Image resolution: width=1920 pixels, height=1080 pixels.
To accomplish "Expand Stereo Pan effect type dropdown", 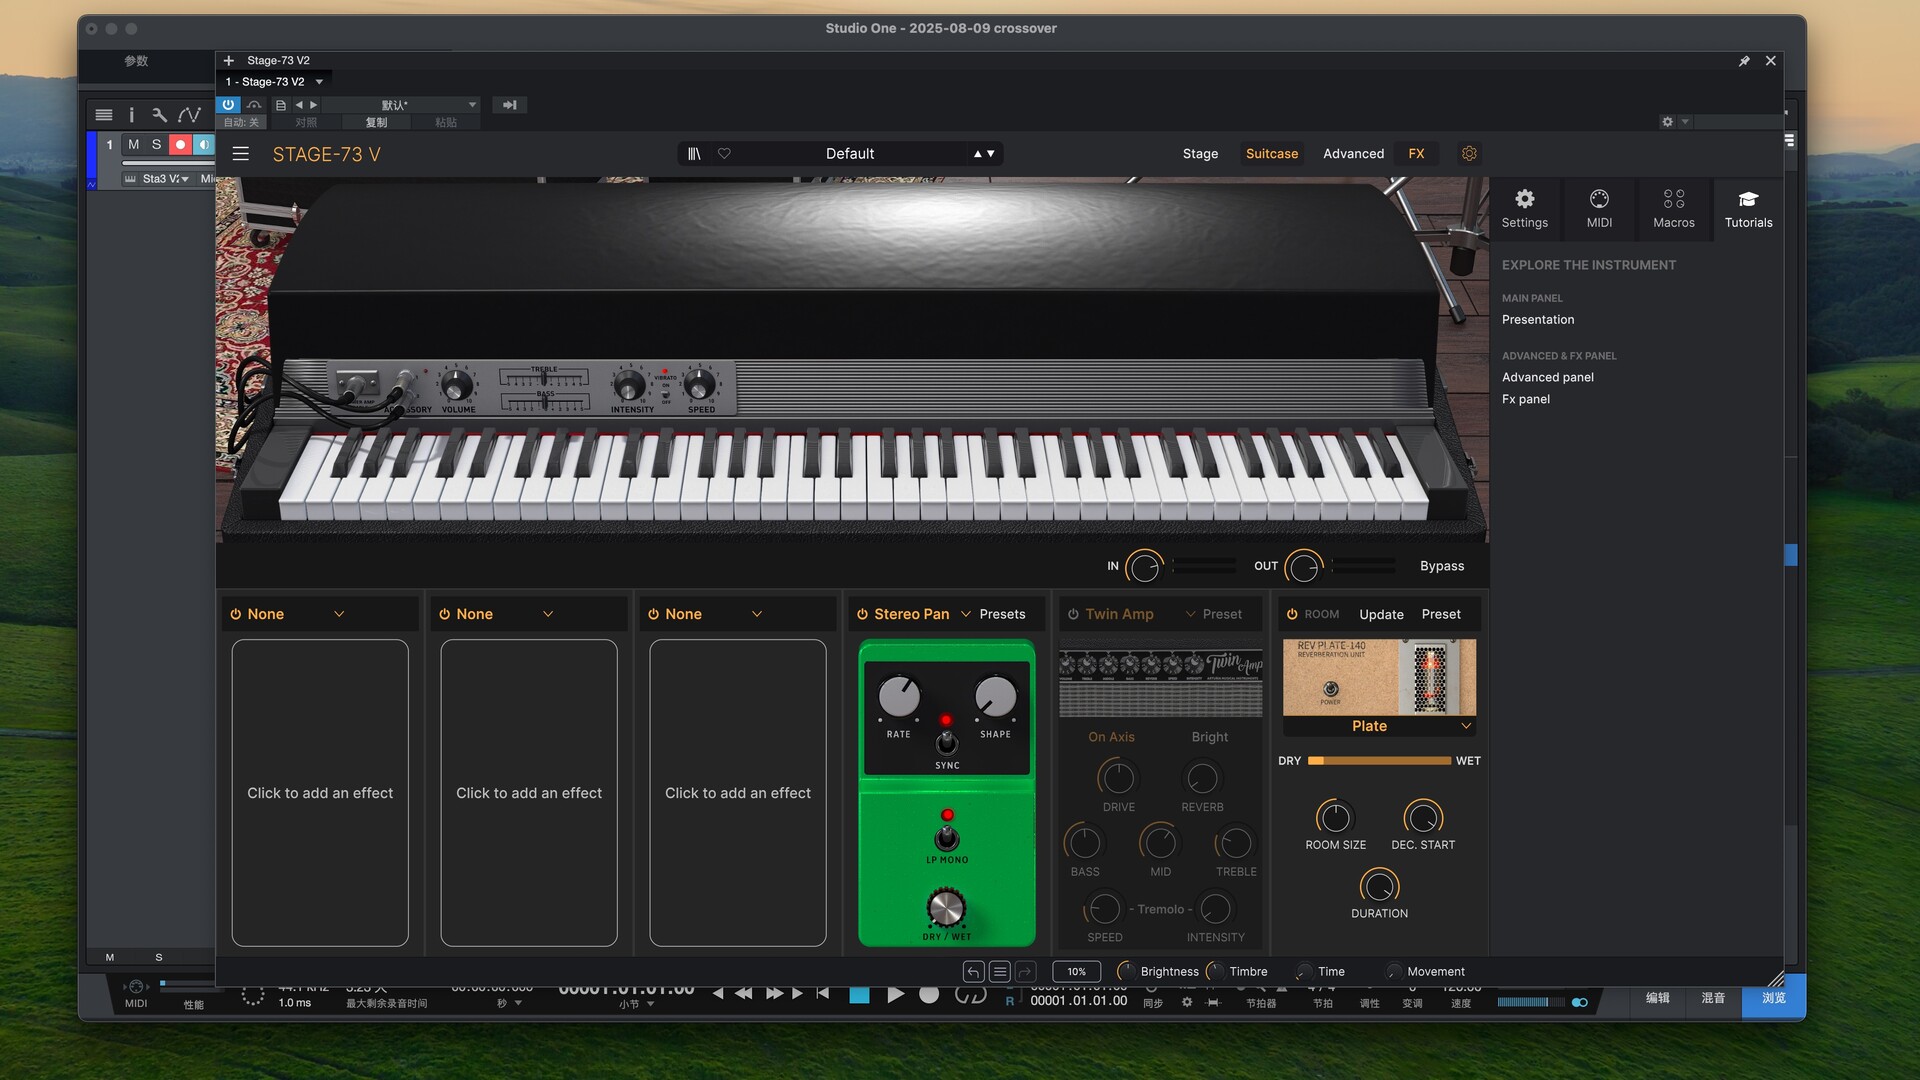I will (x=966, y=615).
